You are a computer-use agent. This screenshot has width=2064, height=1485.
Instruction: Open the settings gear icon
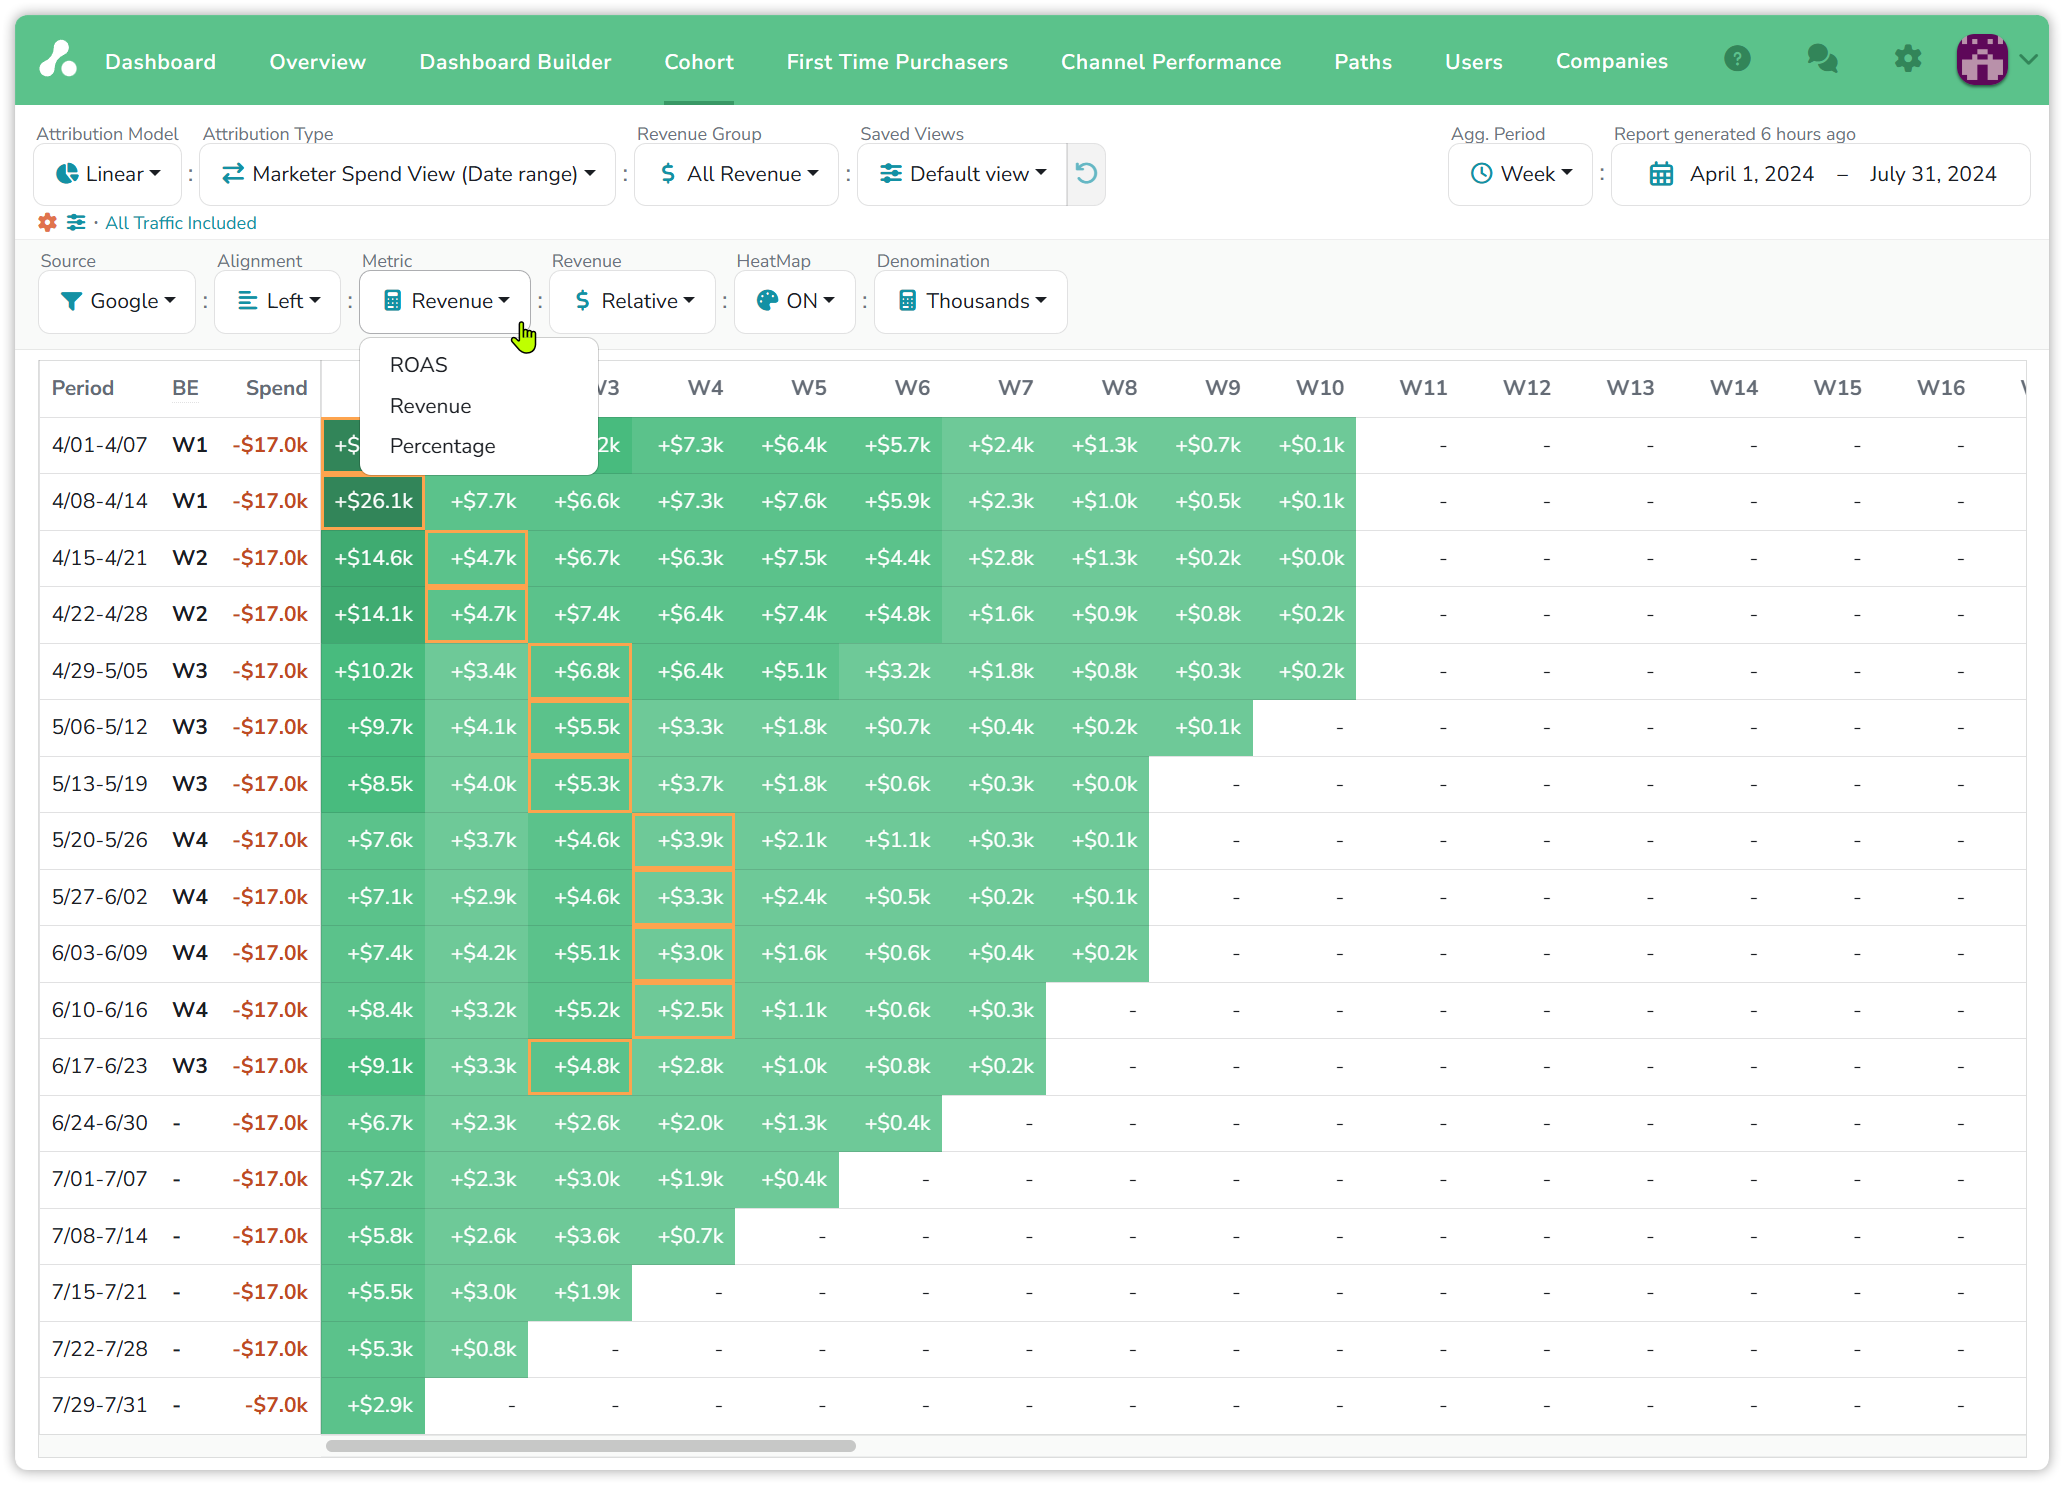[x=1907, y=60]
